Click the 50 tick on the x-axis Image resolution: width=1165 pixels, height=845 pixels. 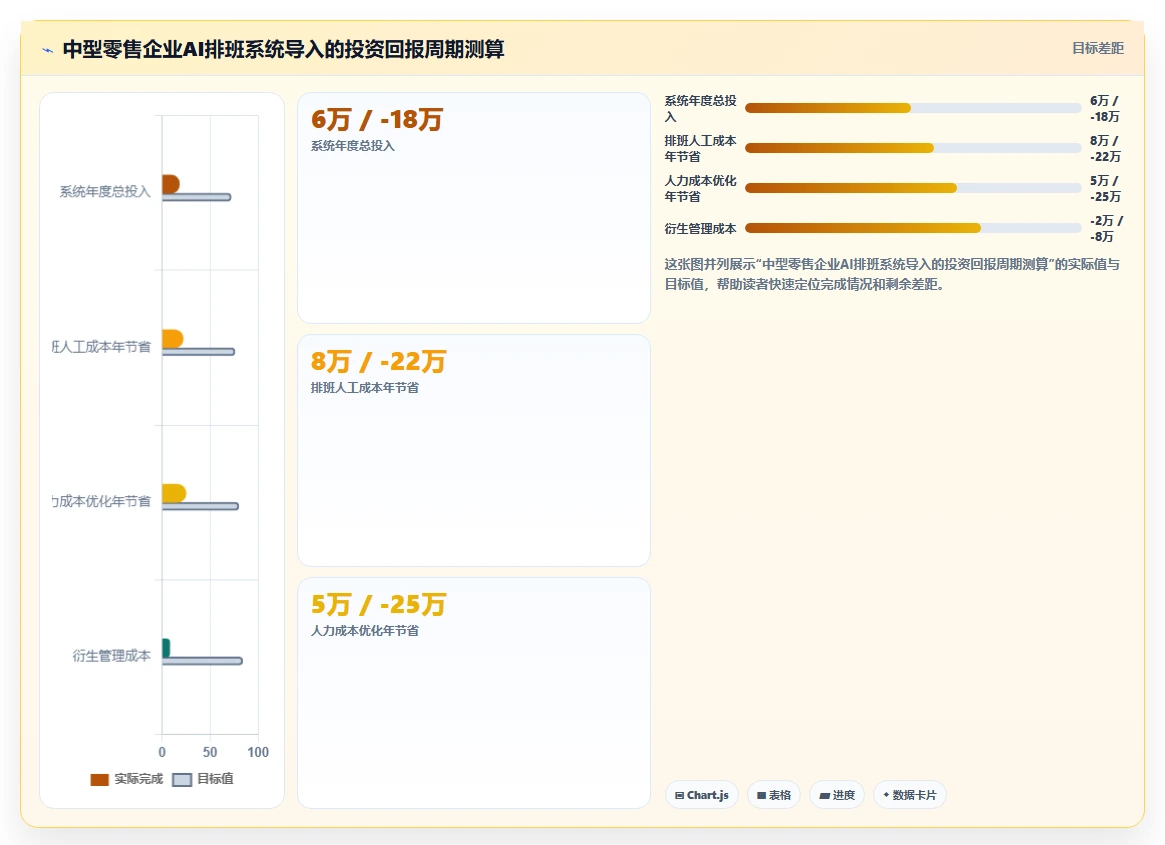(210, 752)
